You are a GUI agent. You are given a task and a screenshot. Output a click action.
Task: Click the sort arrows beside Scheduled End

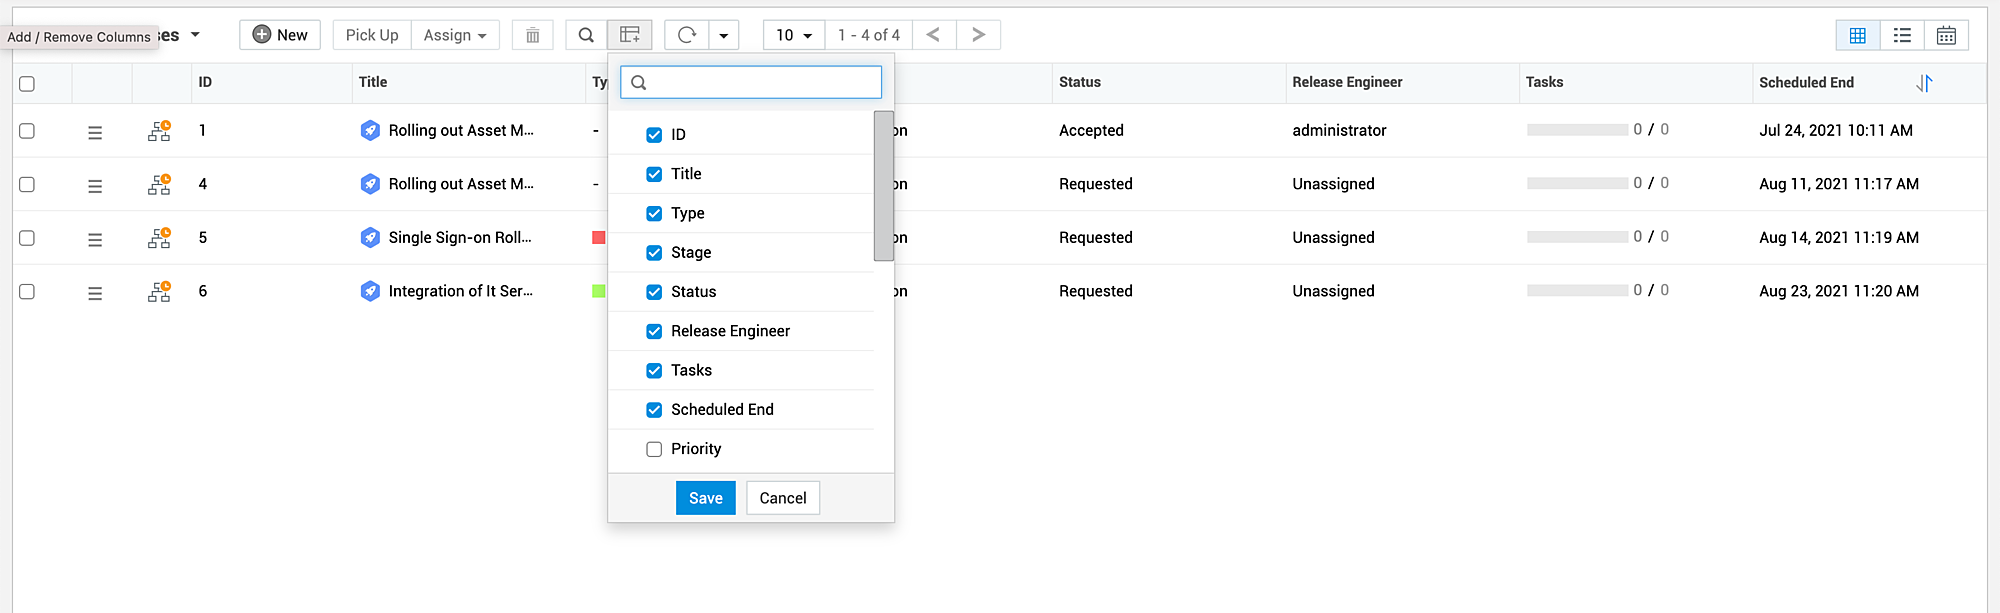click(x=1924, y=83)
